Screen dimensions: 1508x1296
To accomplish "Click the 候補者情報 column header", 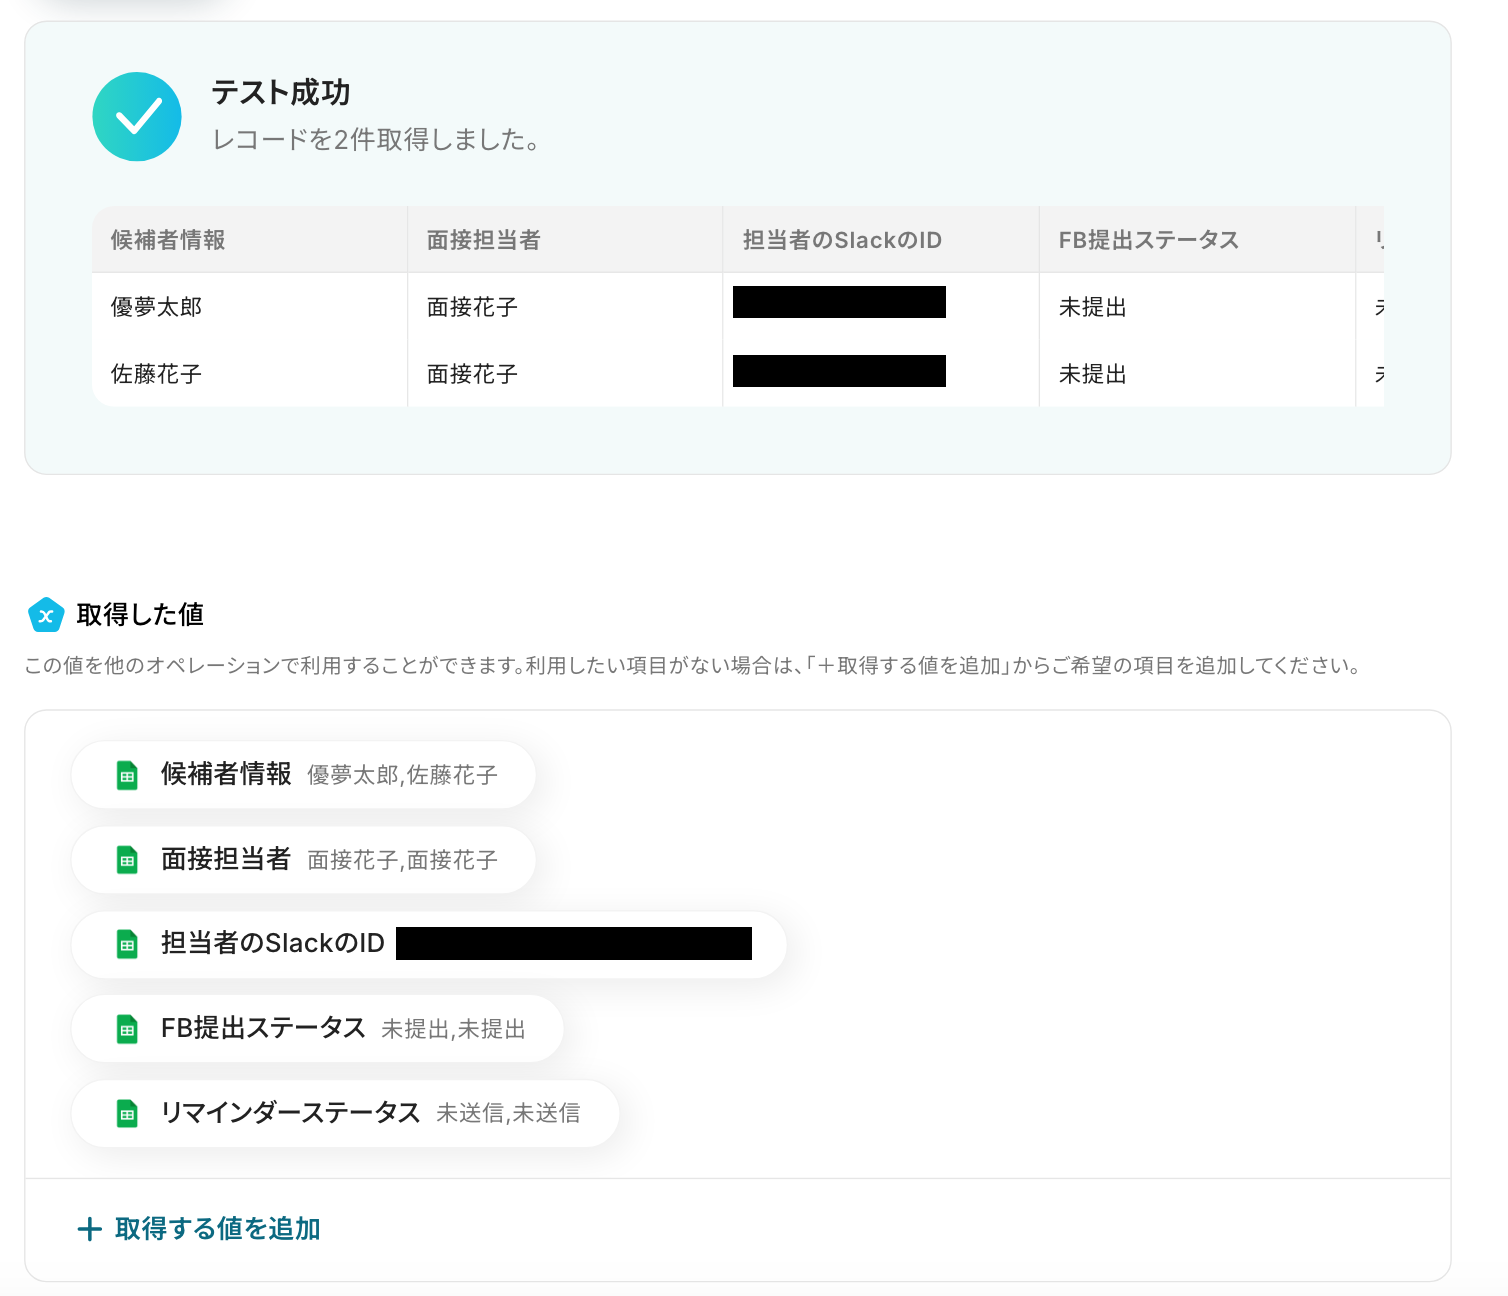I will tap(249, 240).
